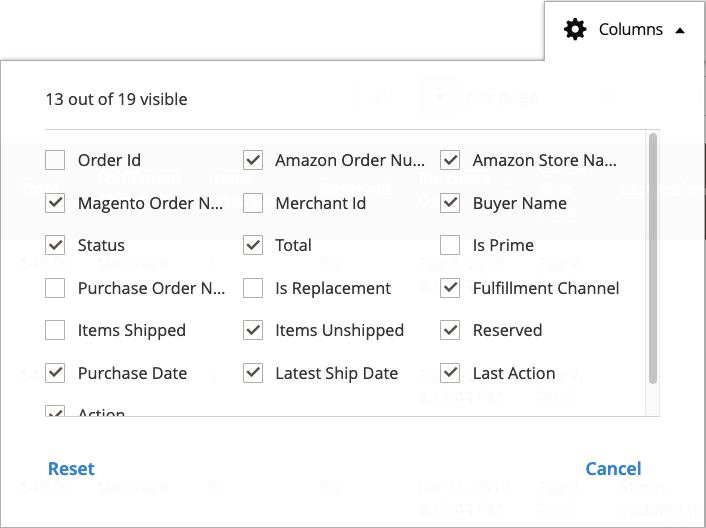Uncheck Items Unshipped column
Viewport: 706px width, 528px height.
pyautogui.click(x=253, y=330)
